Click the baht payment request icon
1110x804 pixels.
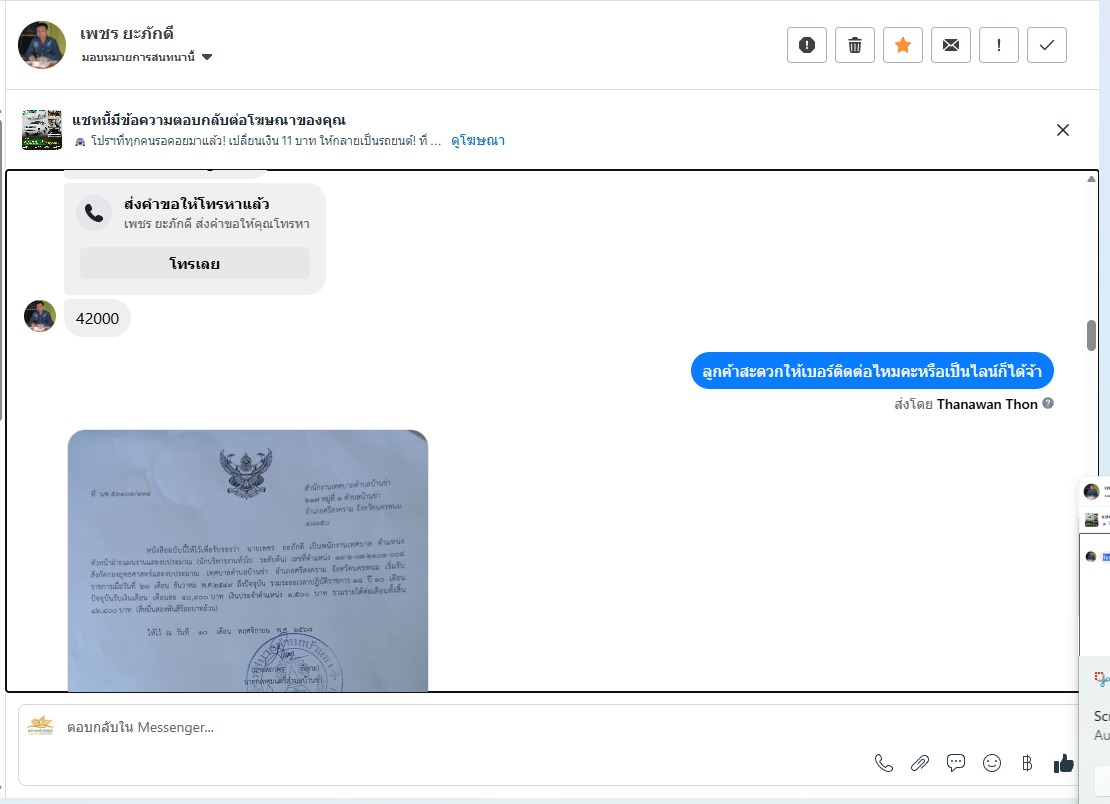pos(1027,763)
